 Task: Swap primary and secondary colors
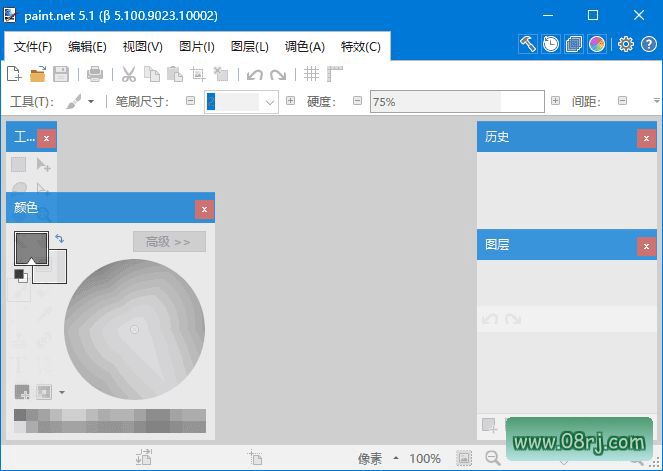(x=59, y=239)
